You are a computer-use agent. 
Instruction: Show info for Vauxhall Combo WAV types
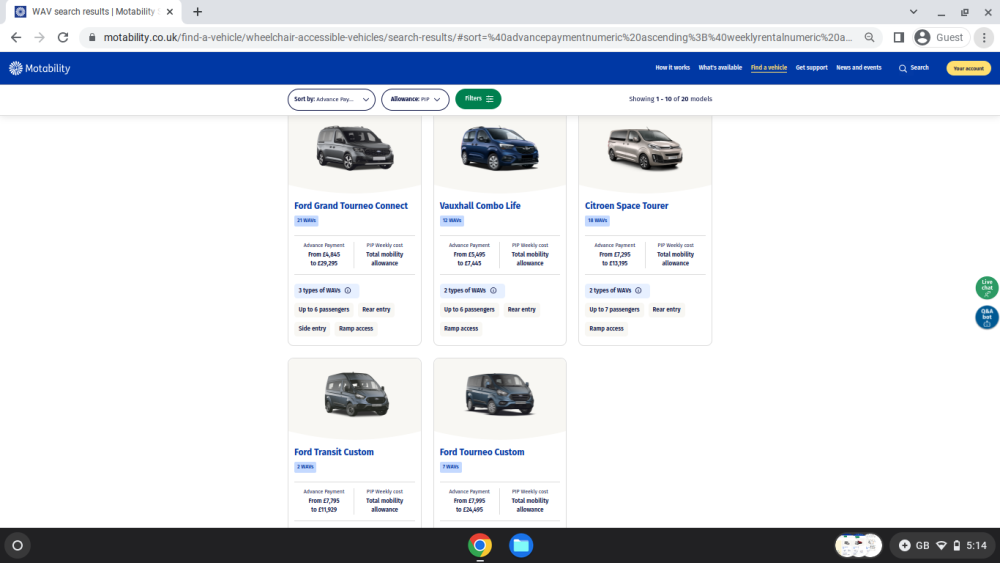(493, 291)
